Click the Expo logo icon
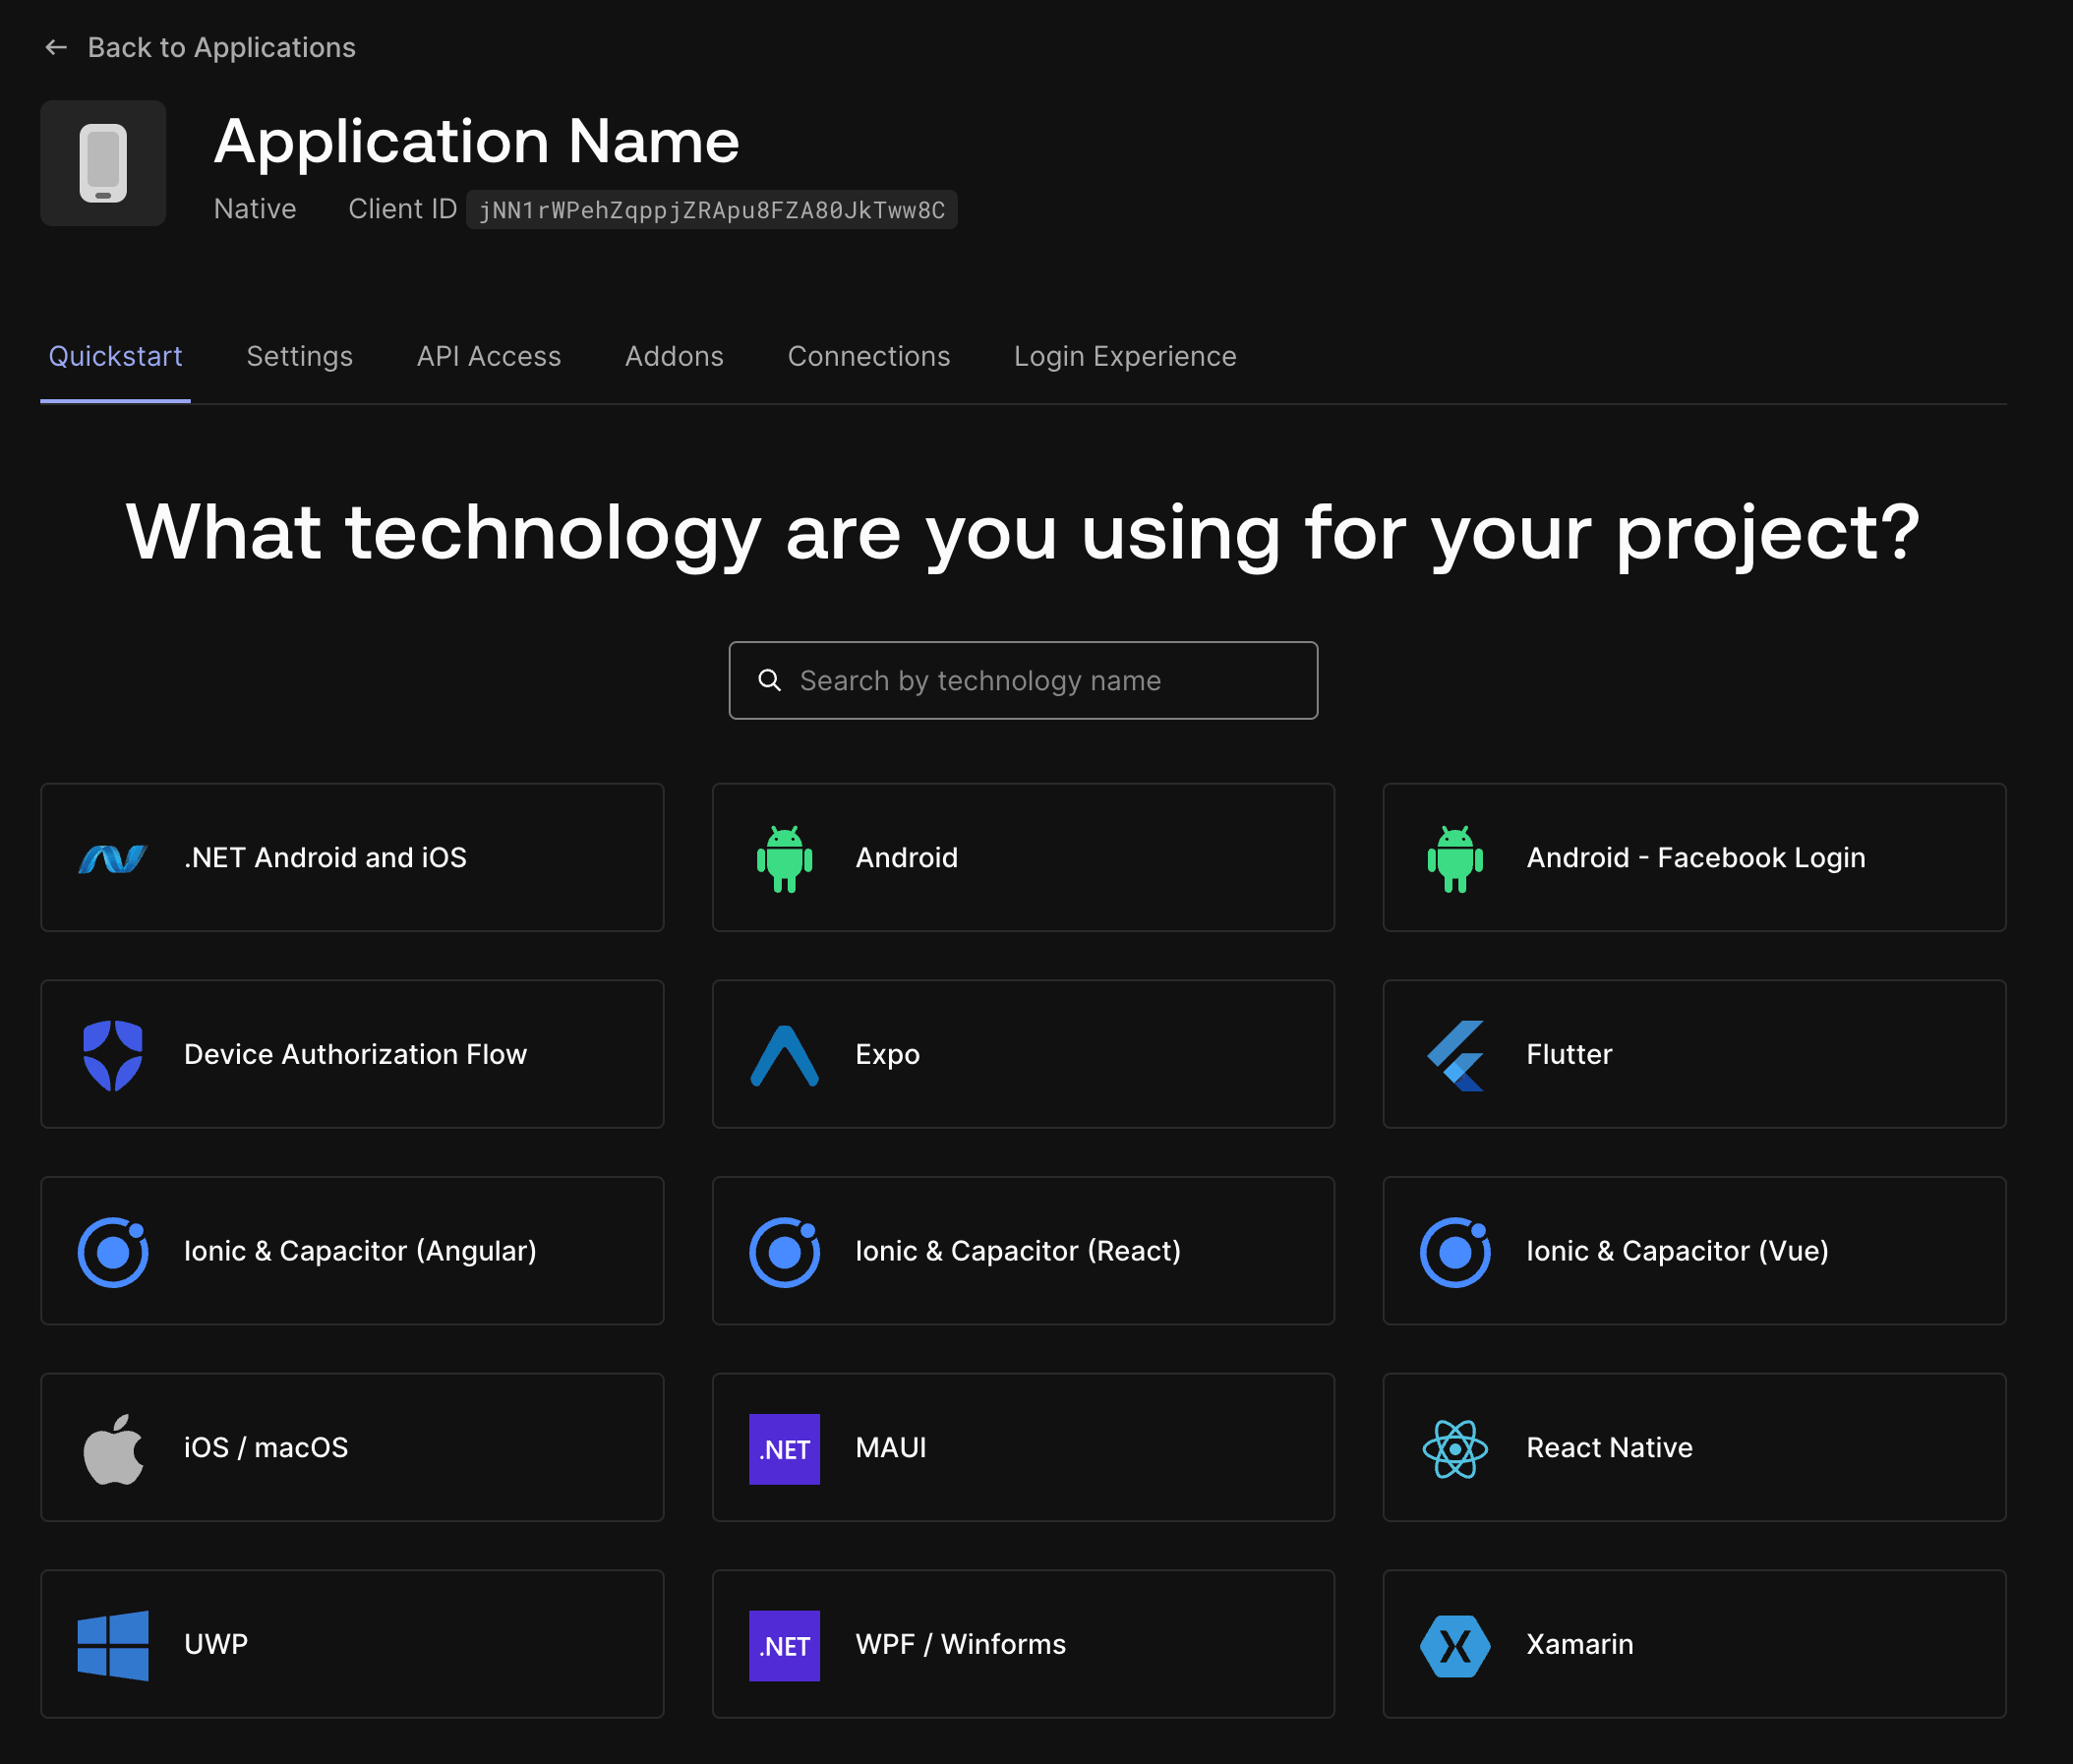This screenshot has height=1764, width=2073. [x=784, y=1055]
